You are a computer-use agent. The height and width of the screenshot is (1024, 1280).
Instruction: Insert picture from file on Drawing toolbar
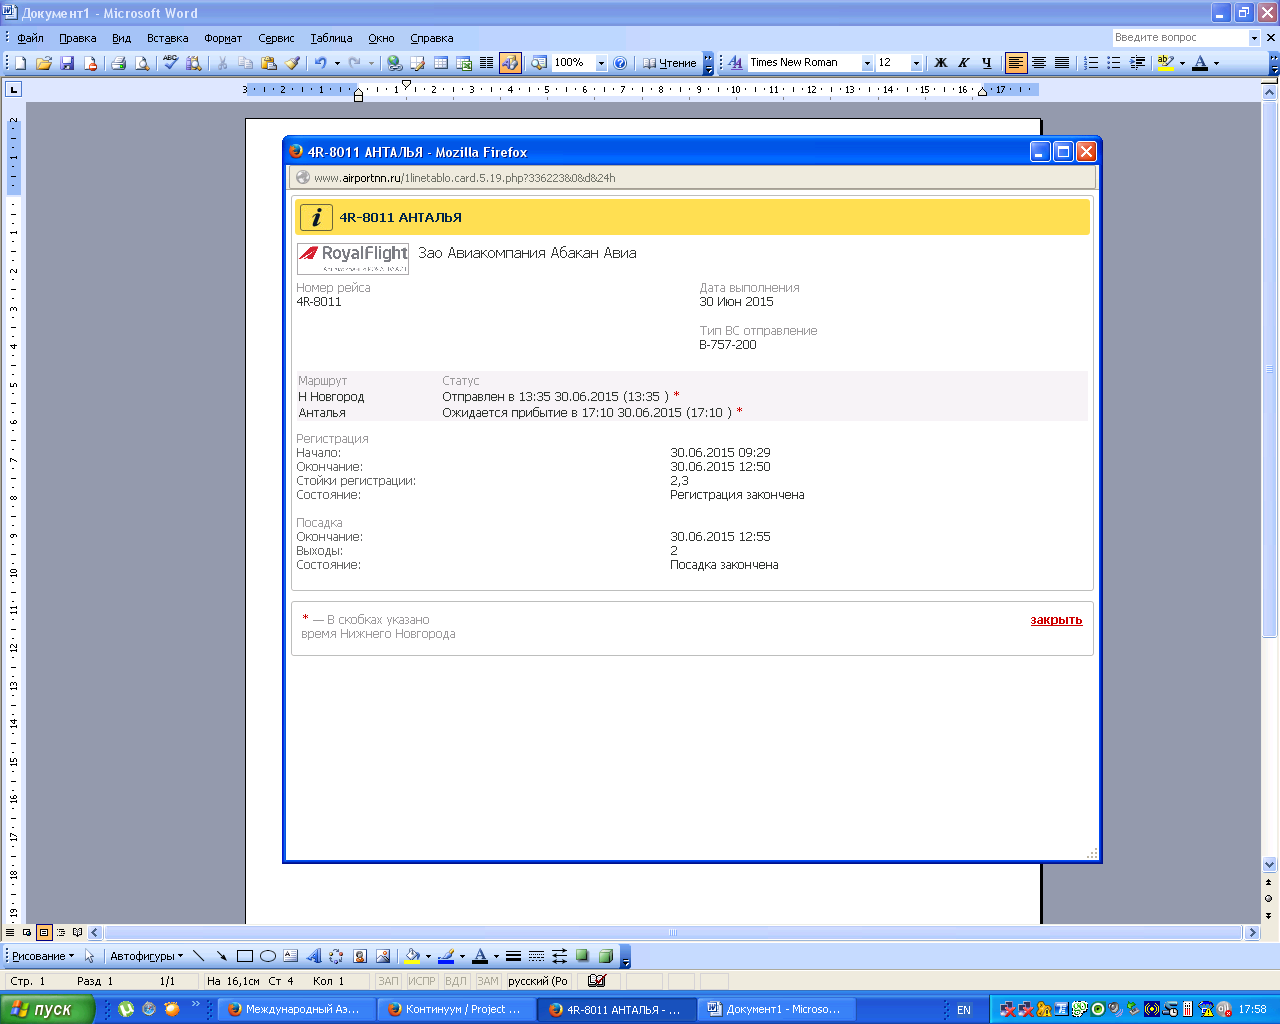(x=383, y=956)
